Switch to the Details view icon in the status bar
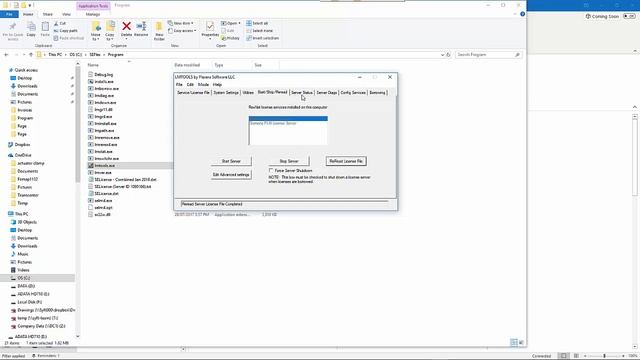The width and height of the screenshot is (640, 360). (x=514, y=342)
